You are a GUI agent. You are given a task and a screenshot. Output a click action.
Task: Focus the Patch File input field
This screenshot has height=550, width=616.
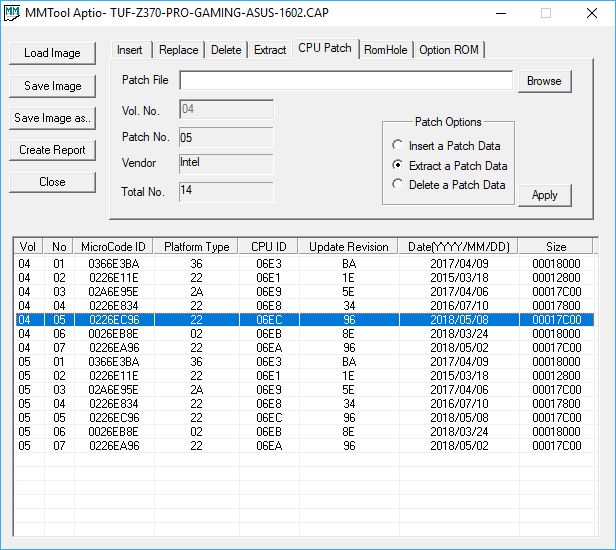[346, 81]
